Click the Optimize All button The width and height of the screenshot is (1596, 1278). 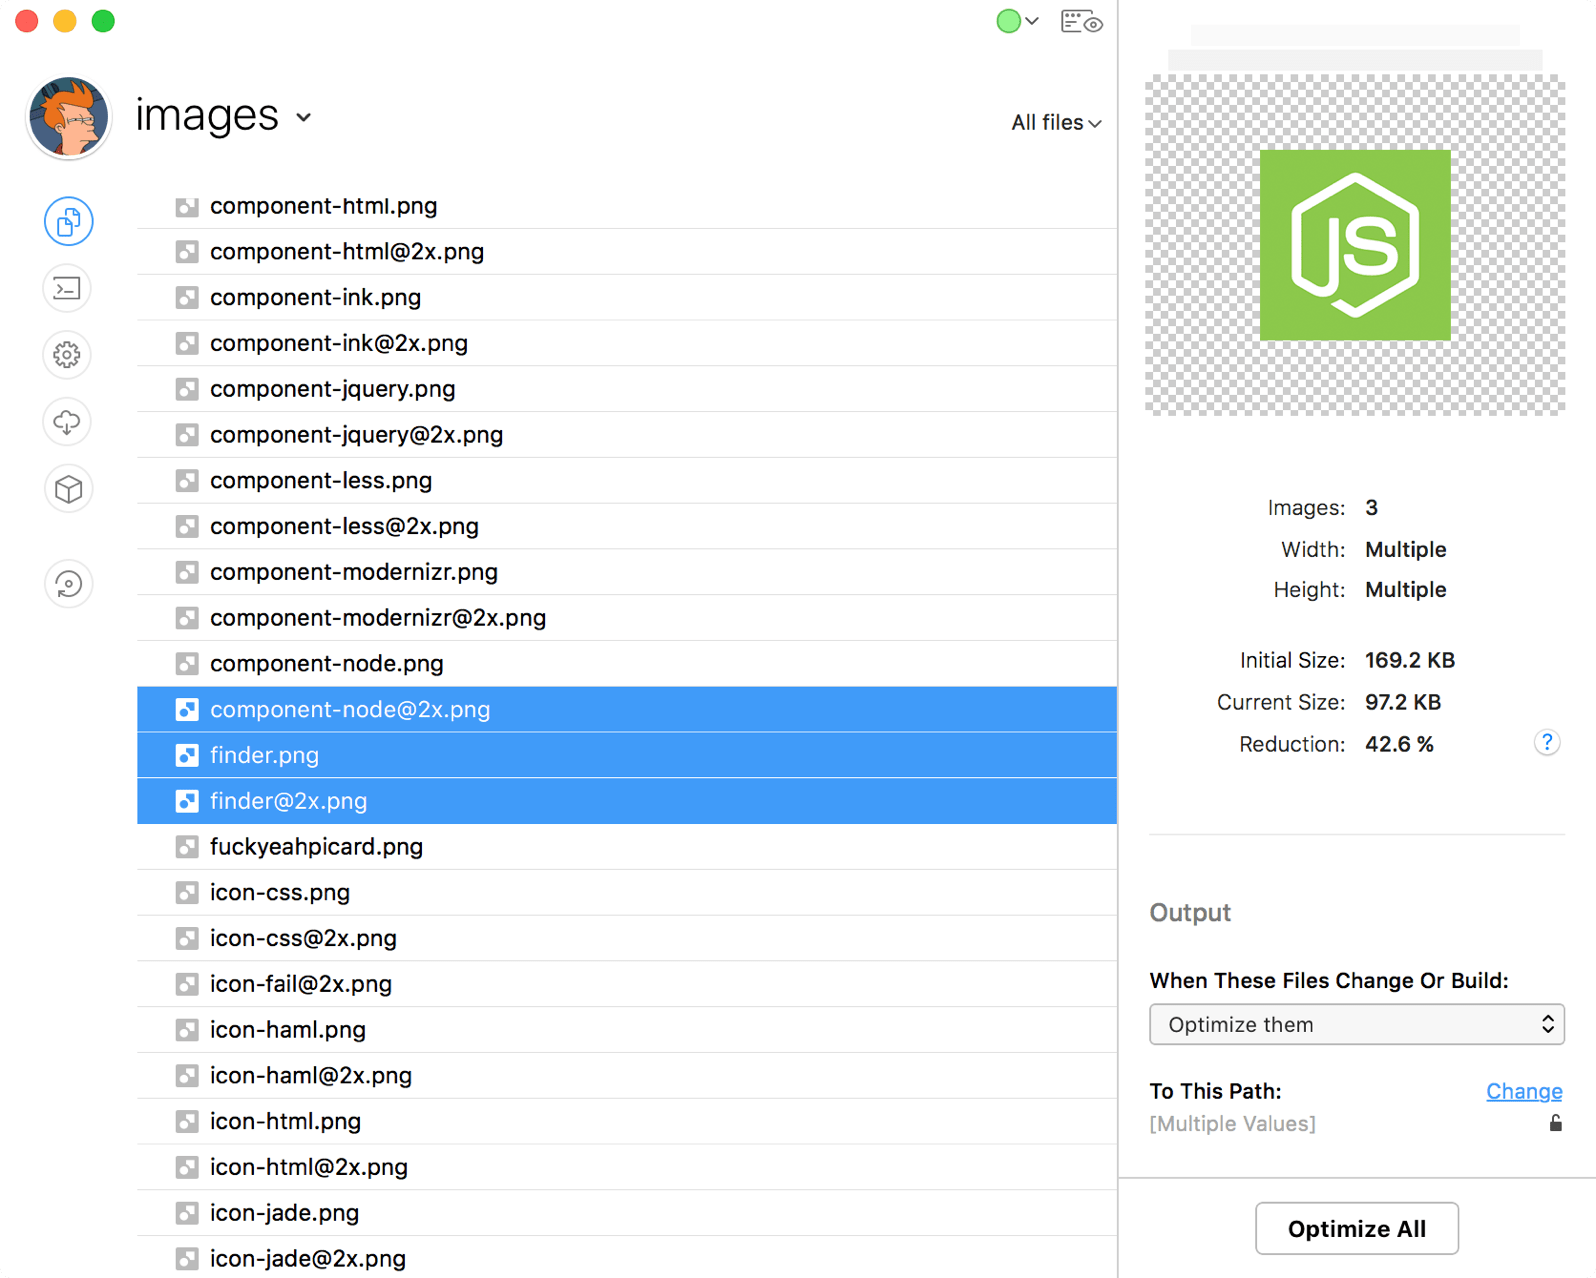pyautogui.click(x=1356, y=1228)
